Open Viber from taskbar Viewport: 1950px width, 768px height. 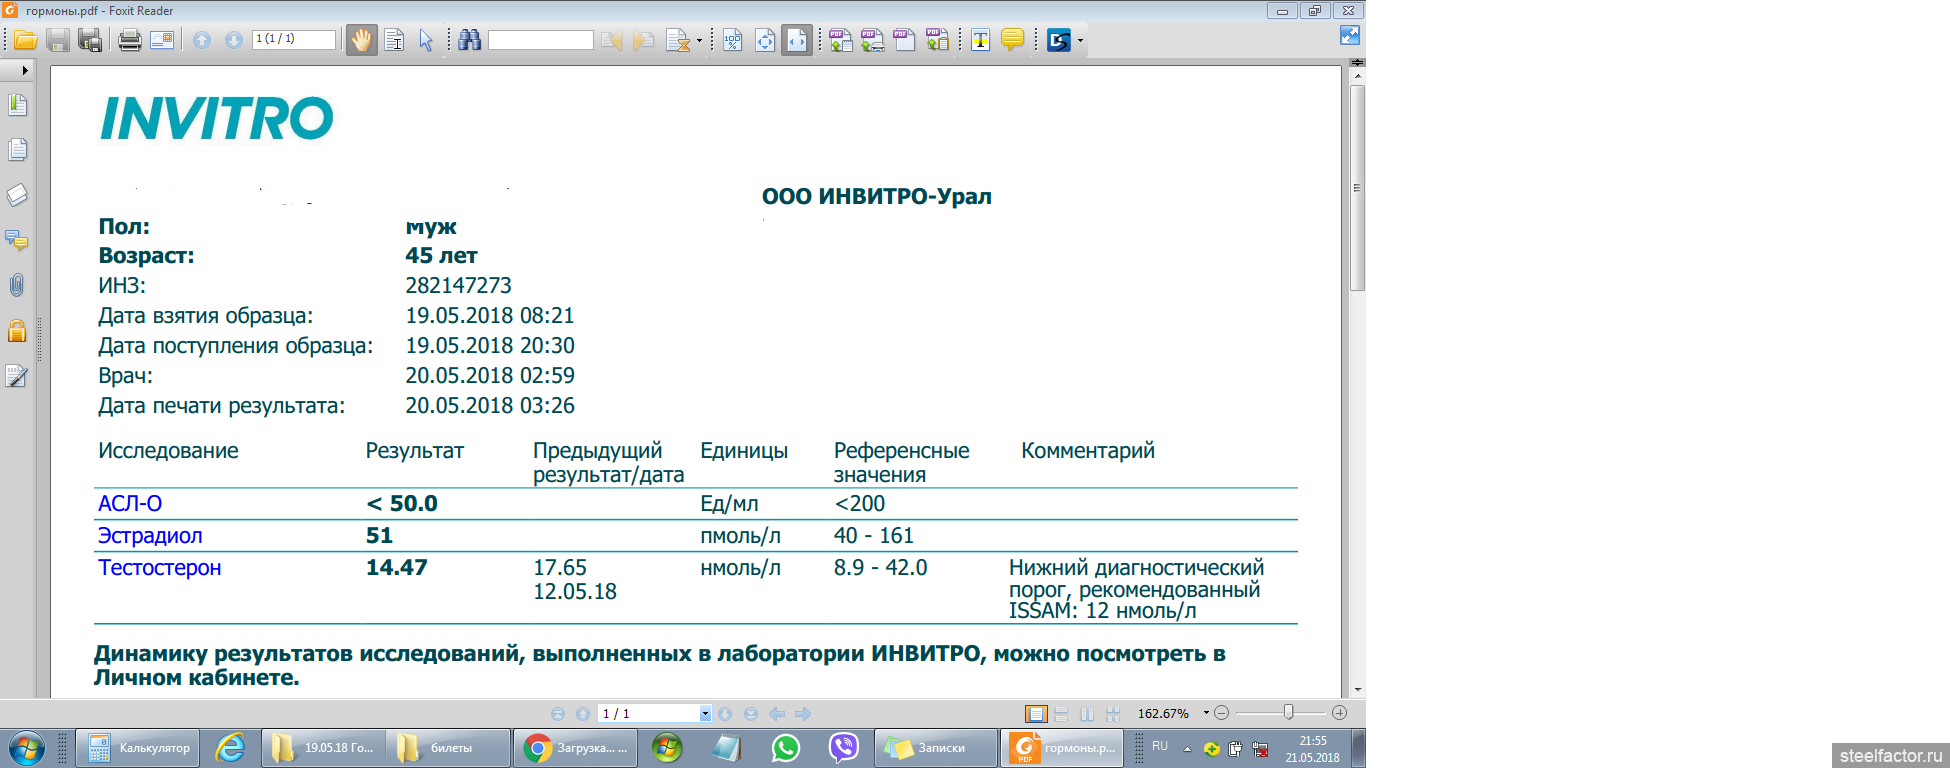coord(844,748)
